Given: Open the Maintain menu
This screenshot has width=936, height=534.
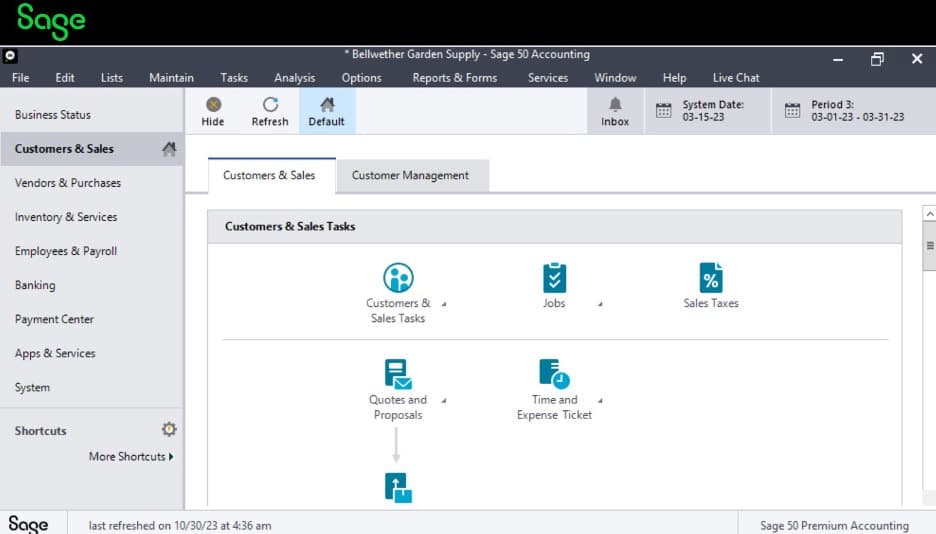Looking at the screenshot, I should coord(171,78).
